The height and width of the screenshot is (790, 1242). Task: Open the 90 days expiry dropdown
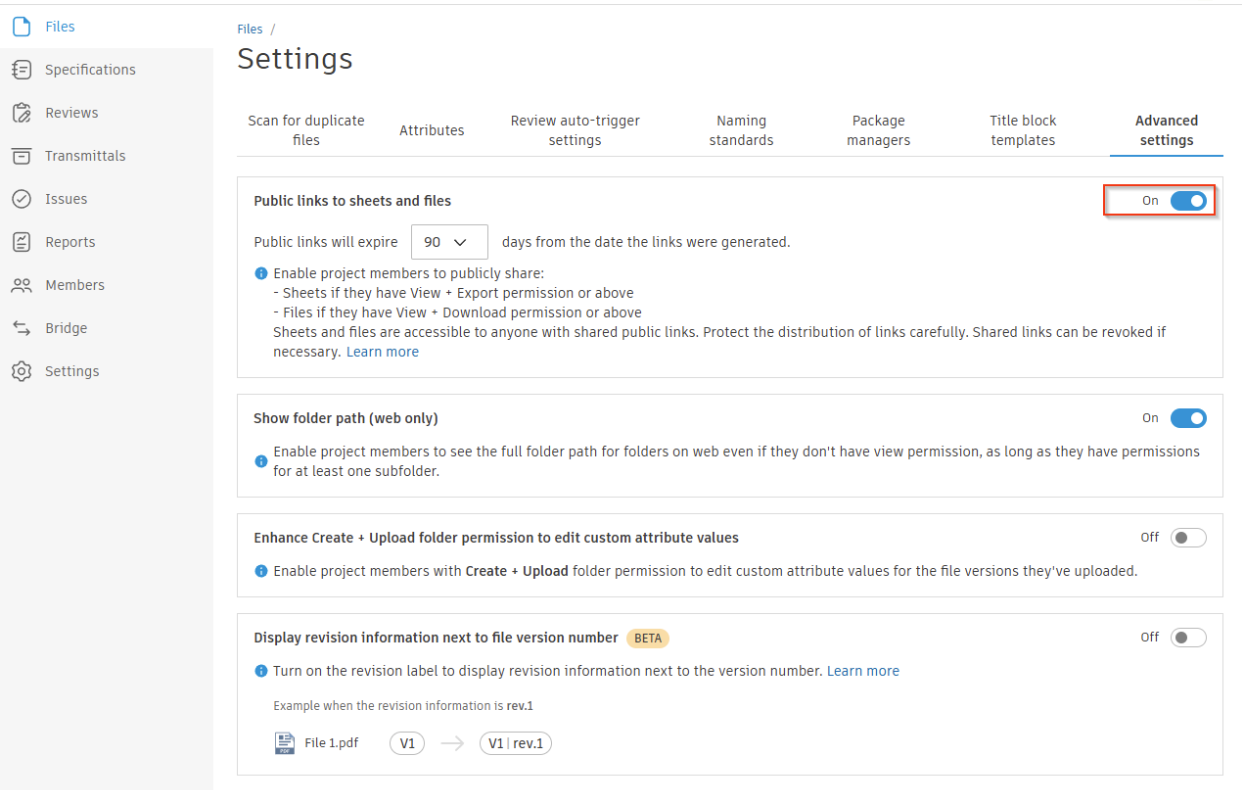click(449, 242)
